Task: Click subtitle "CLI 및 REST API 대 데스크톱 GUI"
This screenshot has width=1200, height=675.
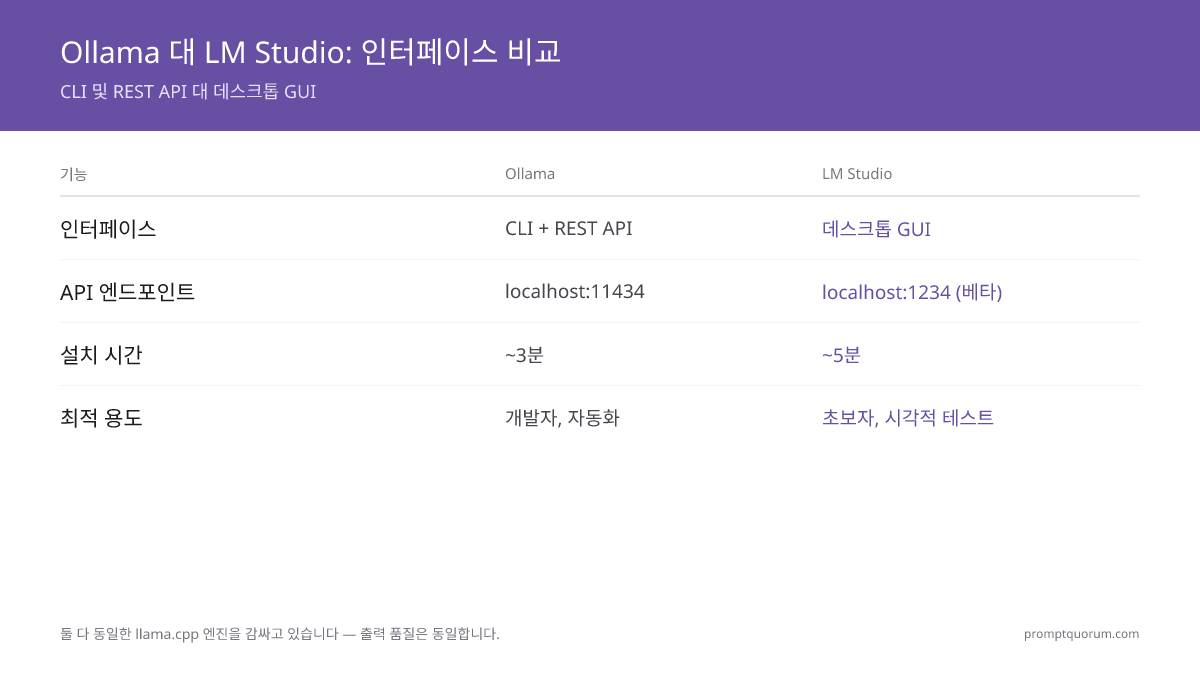Action: click(188, 92)
